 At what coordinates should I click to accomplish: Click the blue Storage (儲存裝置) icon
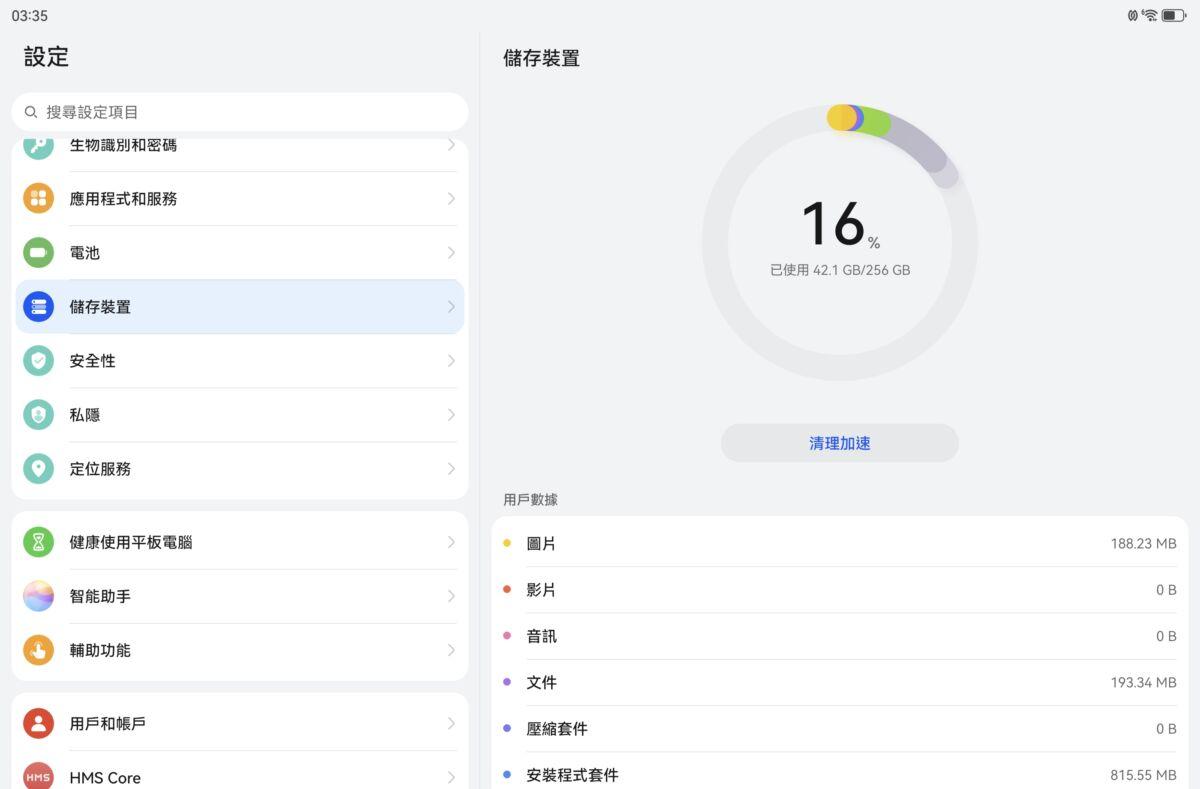coord(38,307)
